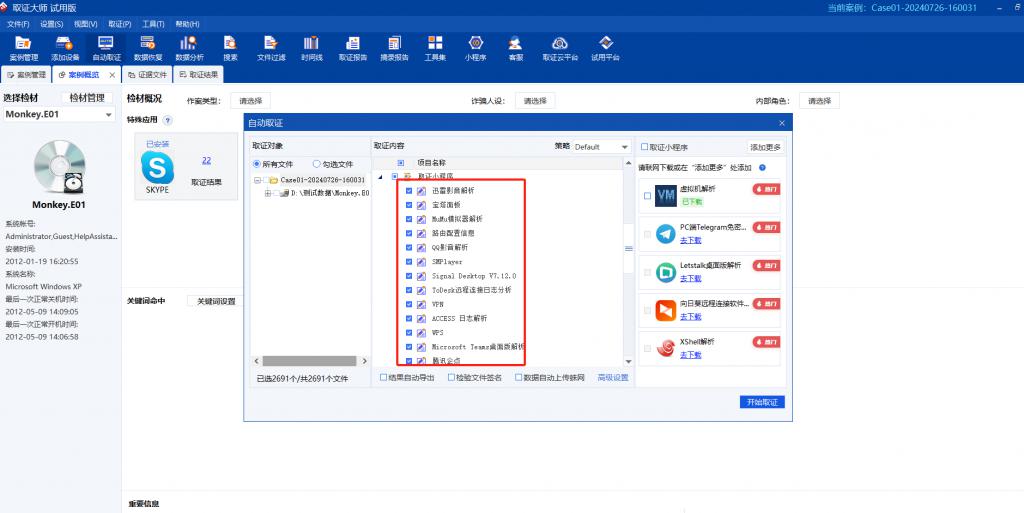
Task: Switch to the 取证结果 tab
Action: (x=198, y=74)
